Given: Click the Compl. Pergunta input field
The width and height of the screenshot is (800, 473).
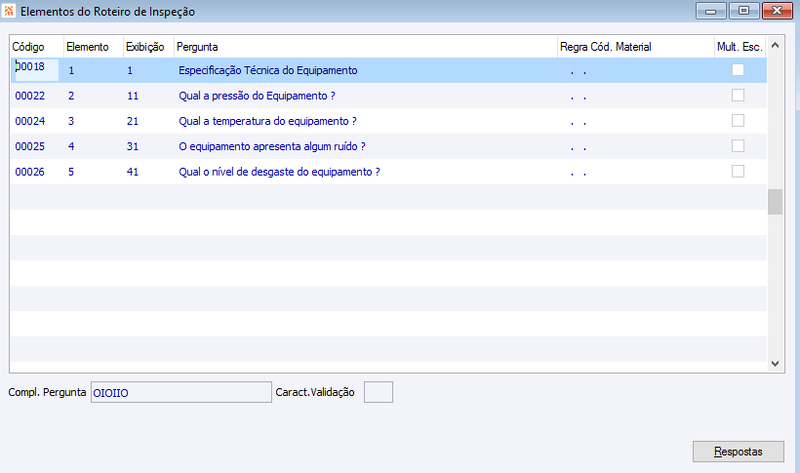Looking at the screenshot, I should (181, 392).
